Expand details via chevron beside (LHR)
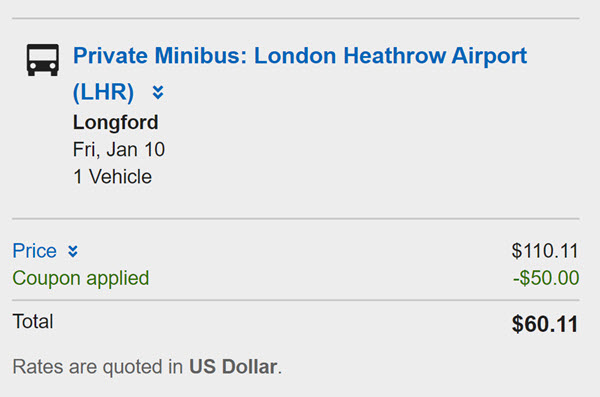 158,92
